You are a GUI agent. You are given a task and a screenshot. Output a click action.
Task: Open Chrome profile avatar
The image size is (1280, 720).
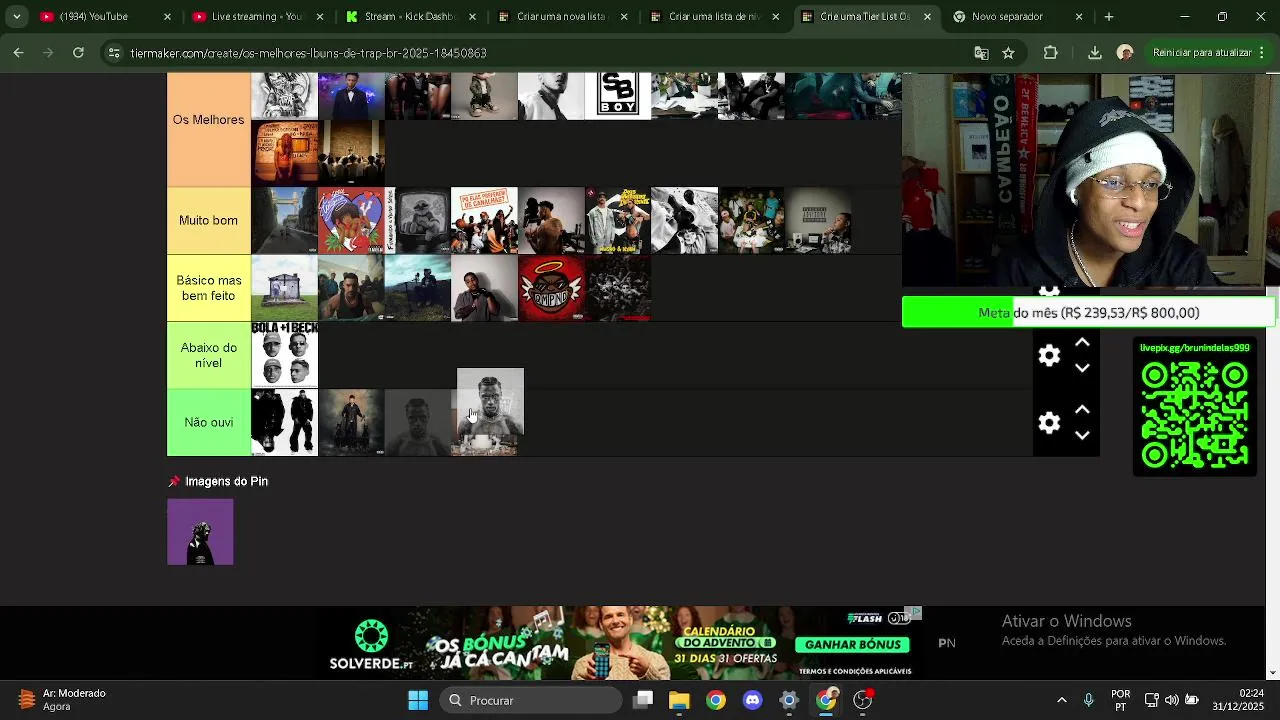1125,53
